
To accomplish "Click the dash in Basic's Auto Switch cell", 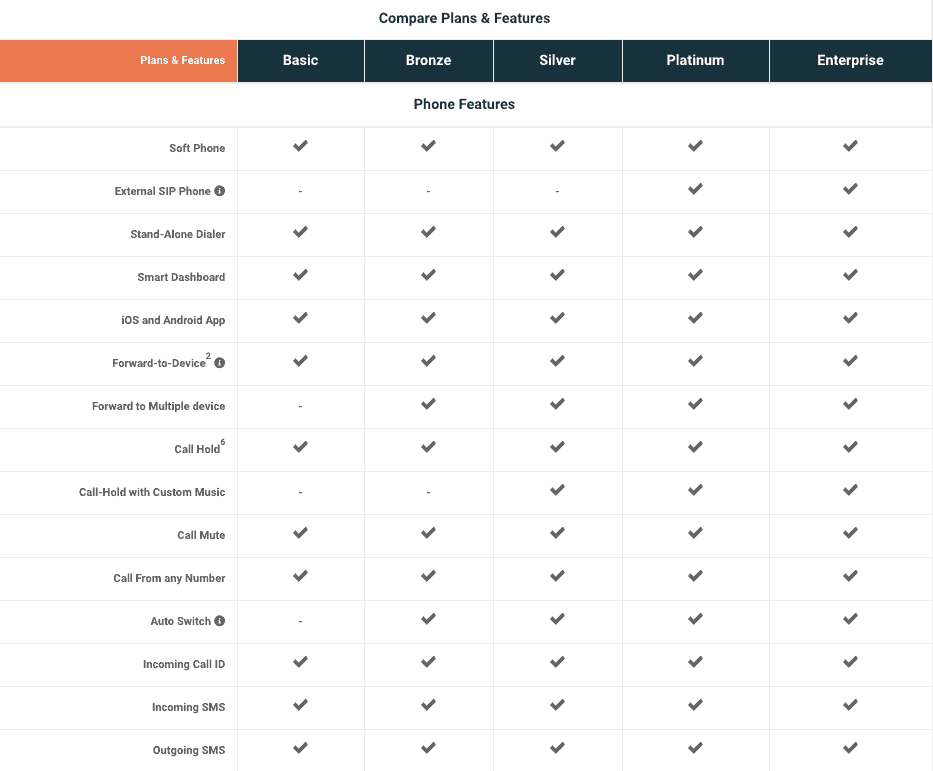I will click(300, 620).
